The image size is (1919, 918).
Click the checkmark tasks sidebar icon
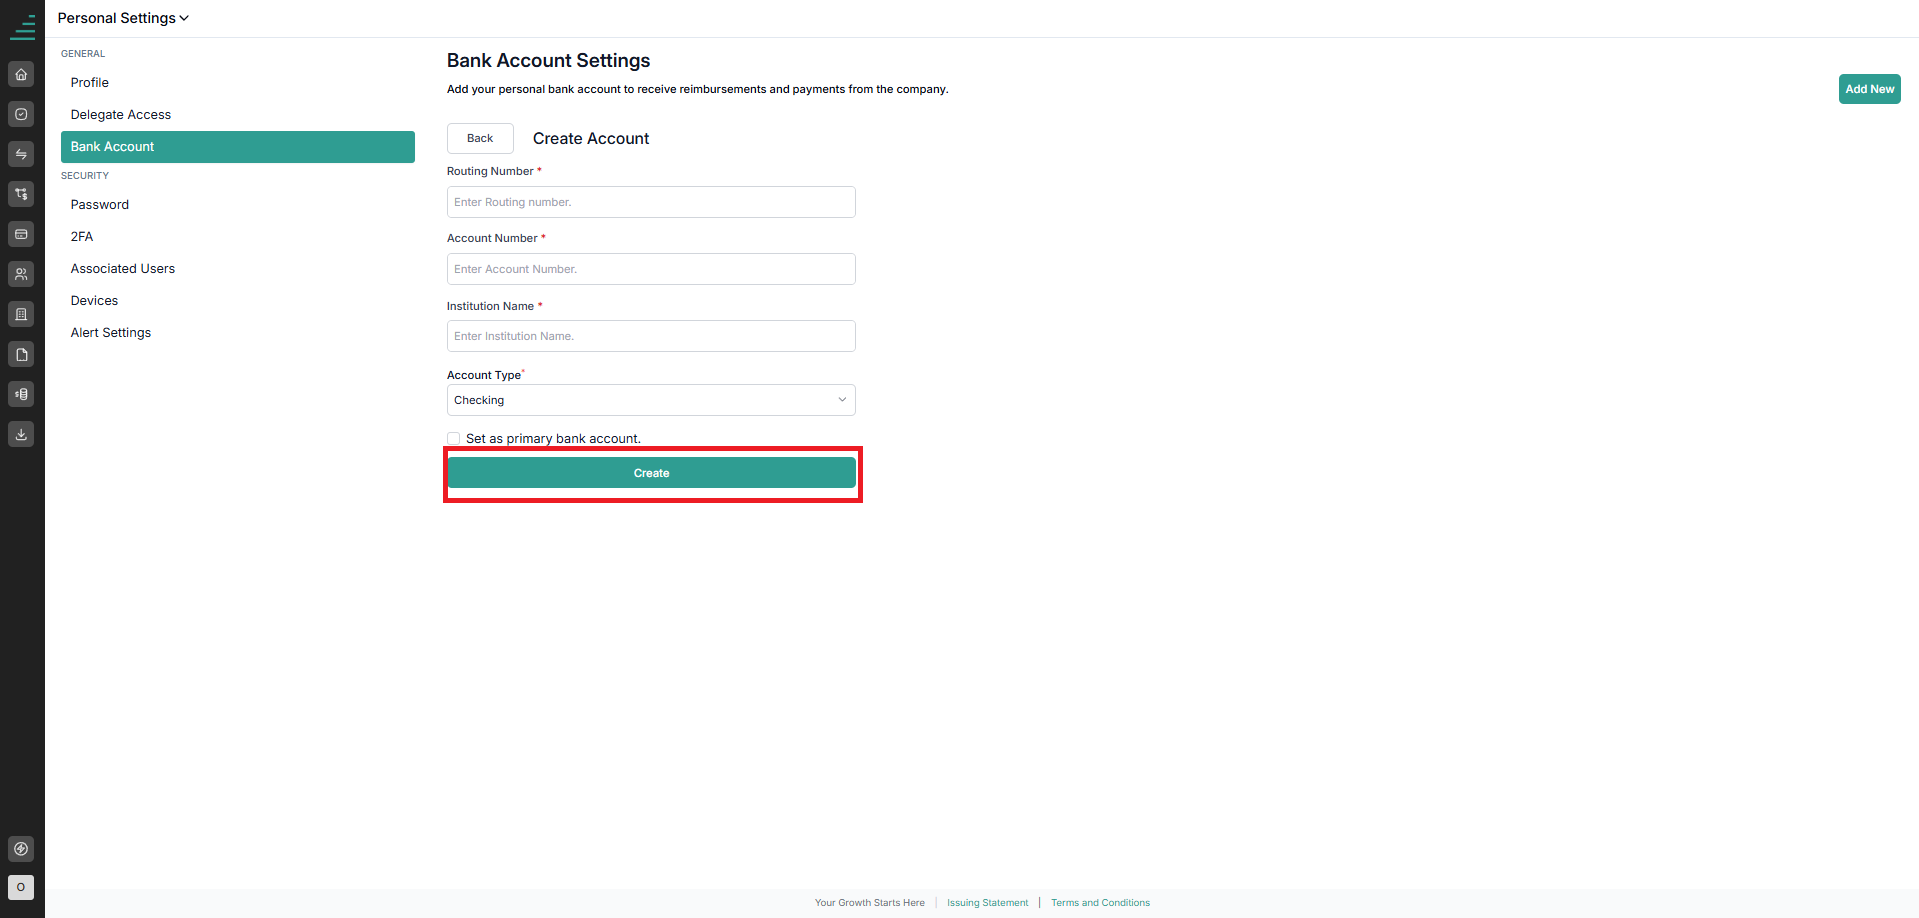coord(21,114)
